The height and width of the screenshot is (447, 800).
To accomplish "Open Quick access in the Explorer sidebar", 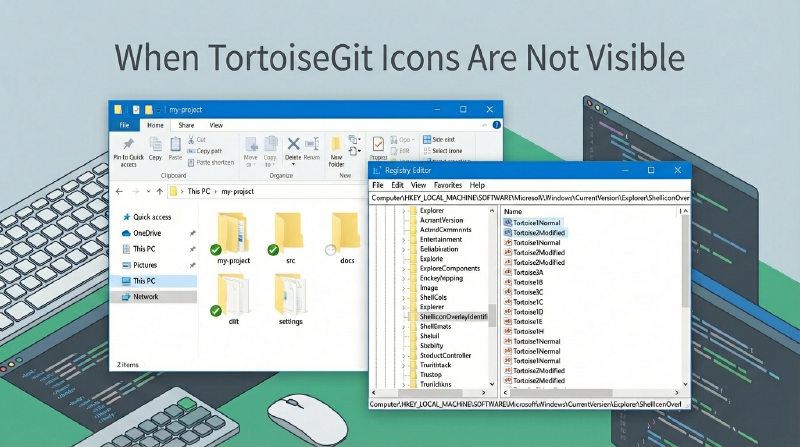I will (x=146, y=217).
